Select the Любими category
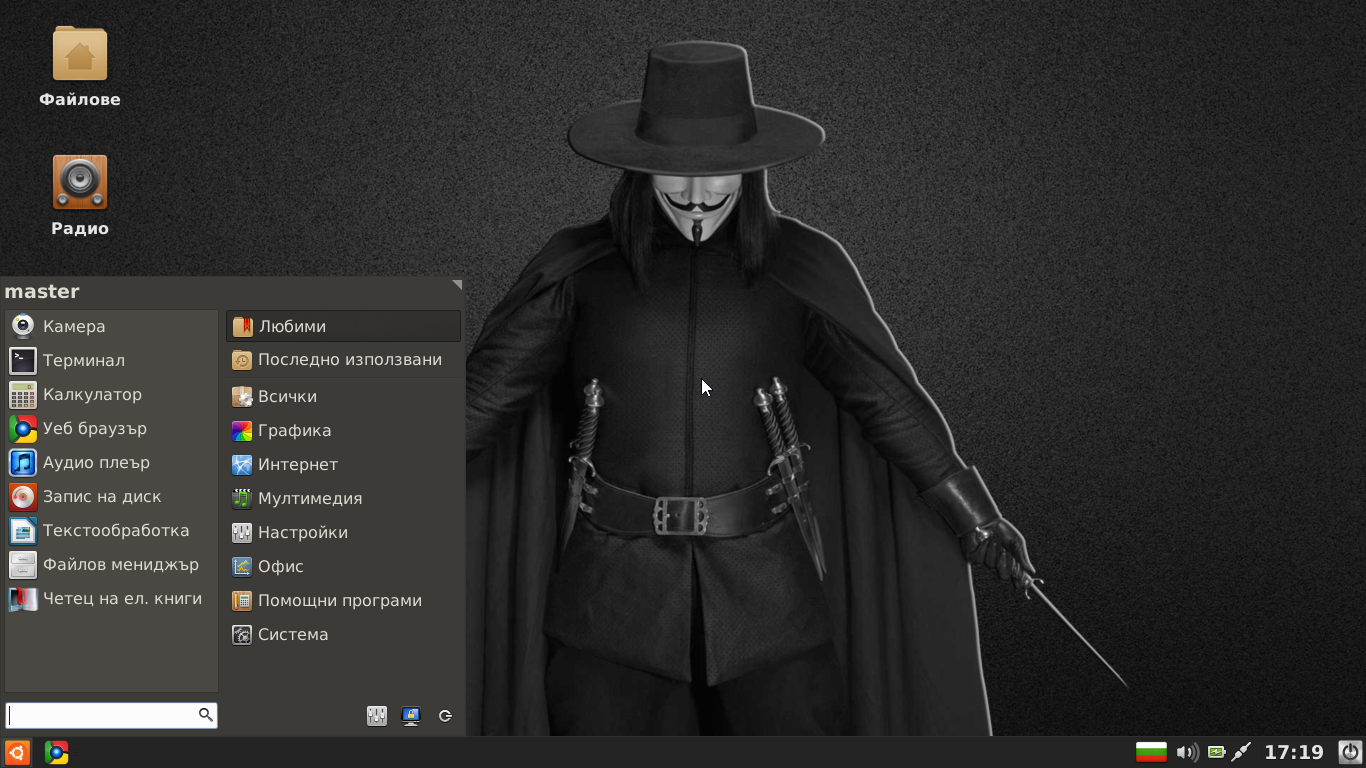Viewport: 1366px width, 768px height. click(x=343, y=326)
